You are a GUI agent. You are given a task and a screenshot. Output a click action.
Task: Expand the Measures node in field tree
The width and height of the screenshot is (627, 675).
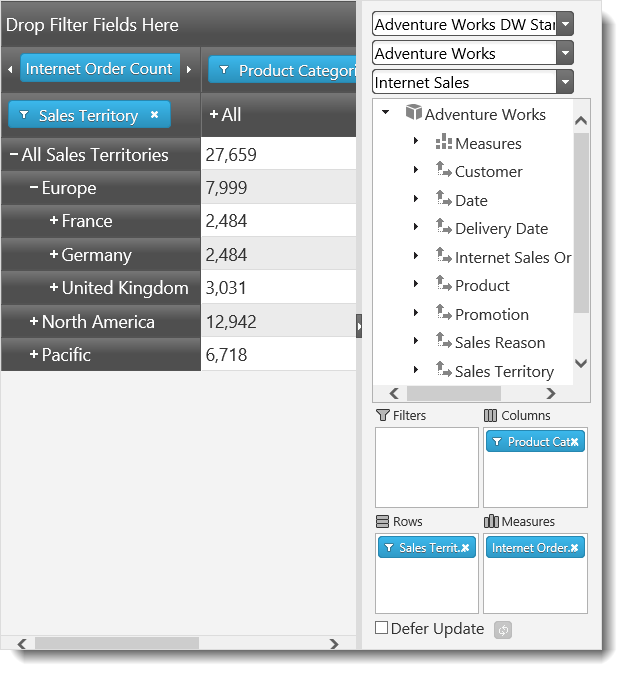(x=416, y=142)
